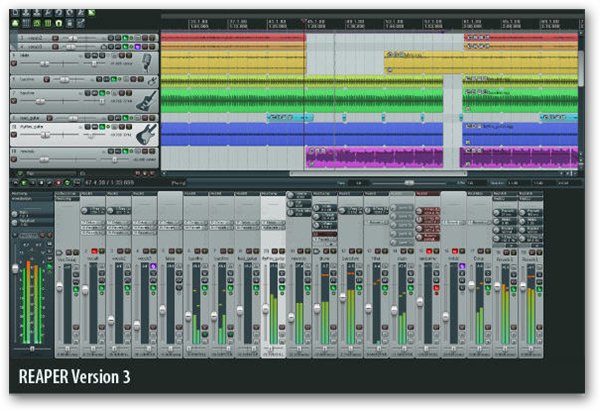600x411 pixels.
Task: Toggle the green repeat button in the transport
Action: [x=67, y=183]
